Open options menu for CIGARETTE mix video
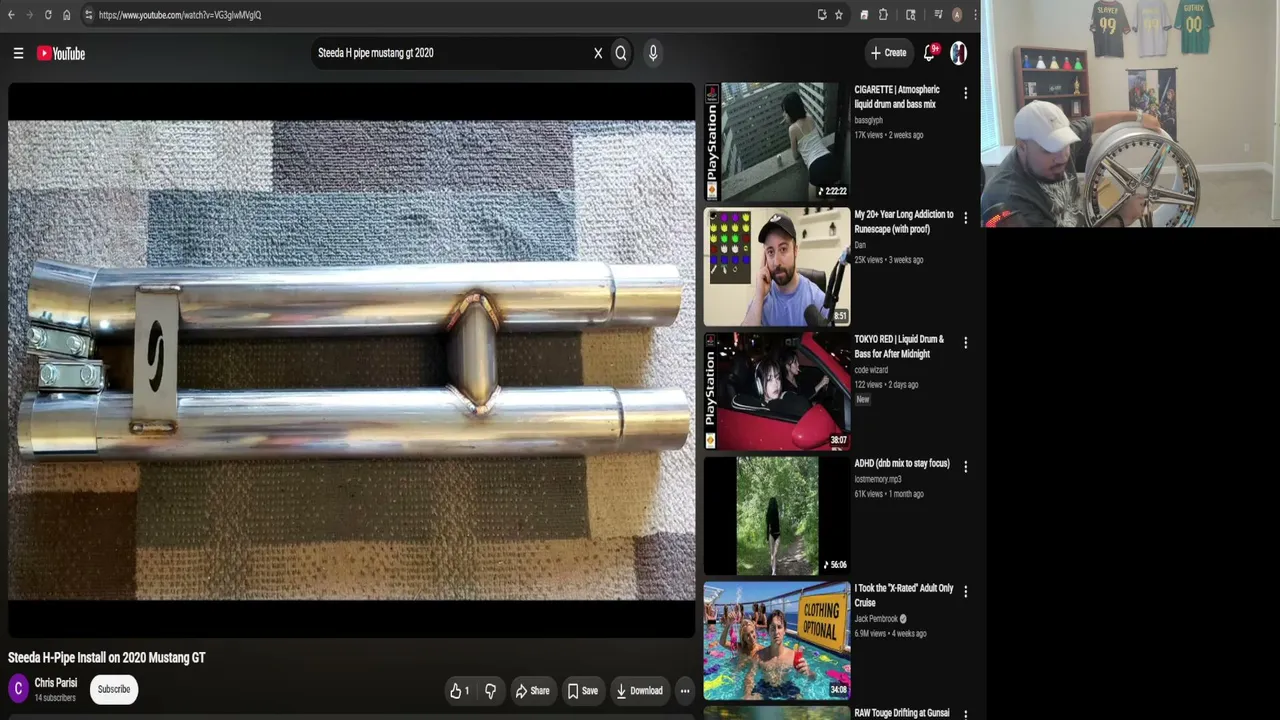The width and height of the screenshot is (1280, 720). pos(965,93)
